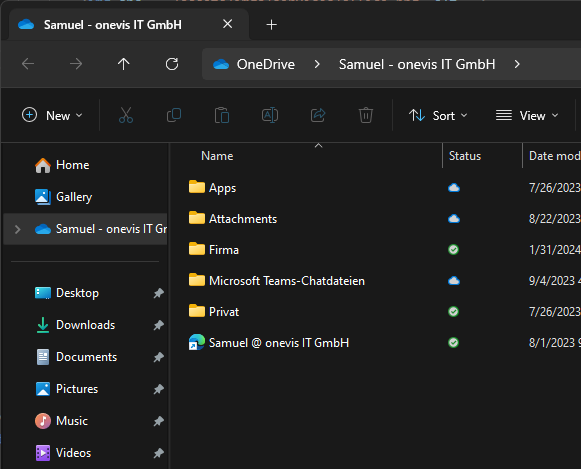
Task: Refresh the current folder view
Action: [172, 64]
